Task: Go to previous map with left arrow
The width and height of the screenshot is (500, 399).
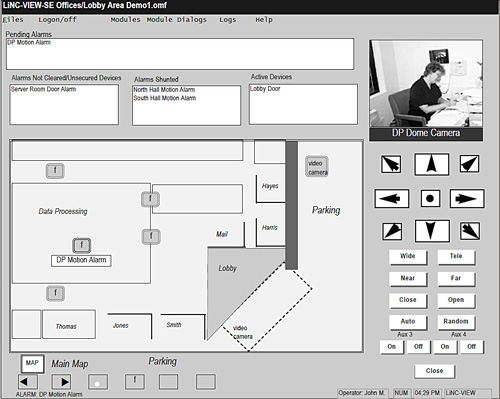Action: [28, 382]
